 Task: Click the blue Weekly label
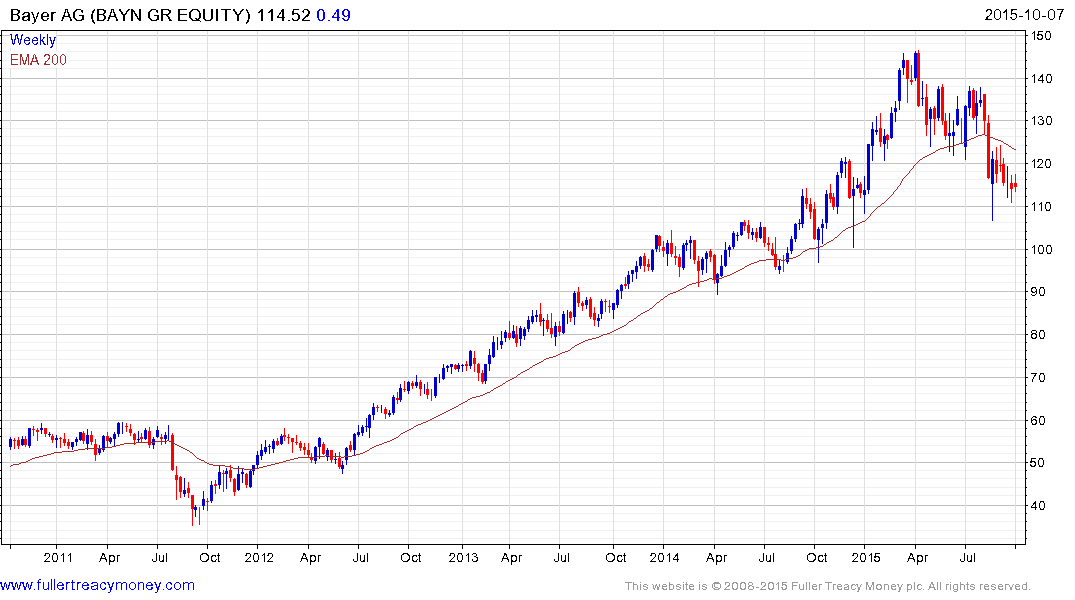(x=33, y=40)
